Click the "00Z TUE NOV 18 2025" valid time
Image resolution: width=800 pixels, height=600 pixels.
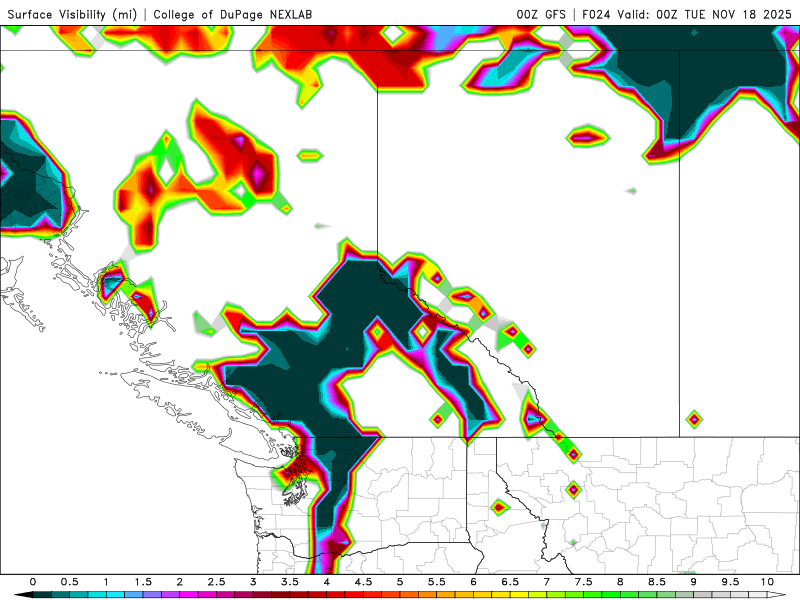(x=724, y=14)
